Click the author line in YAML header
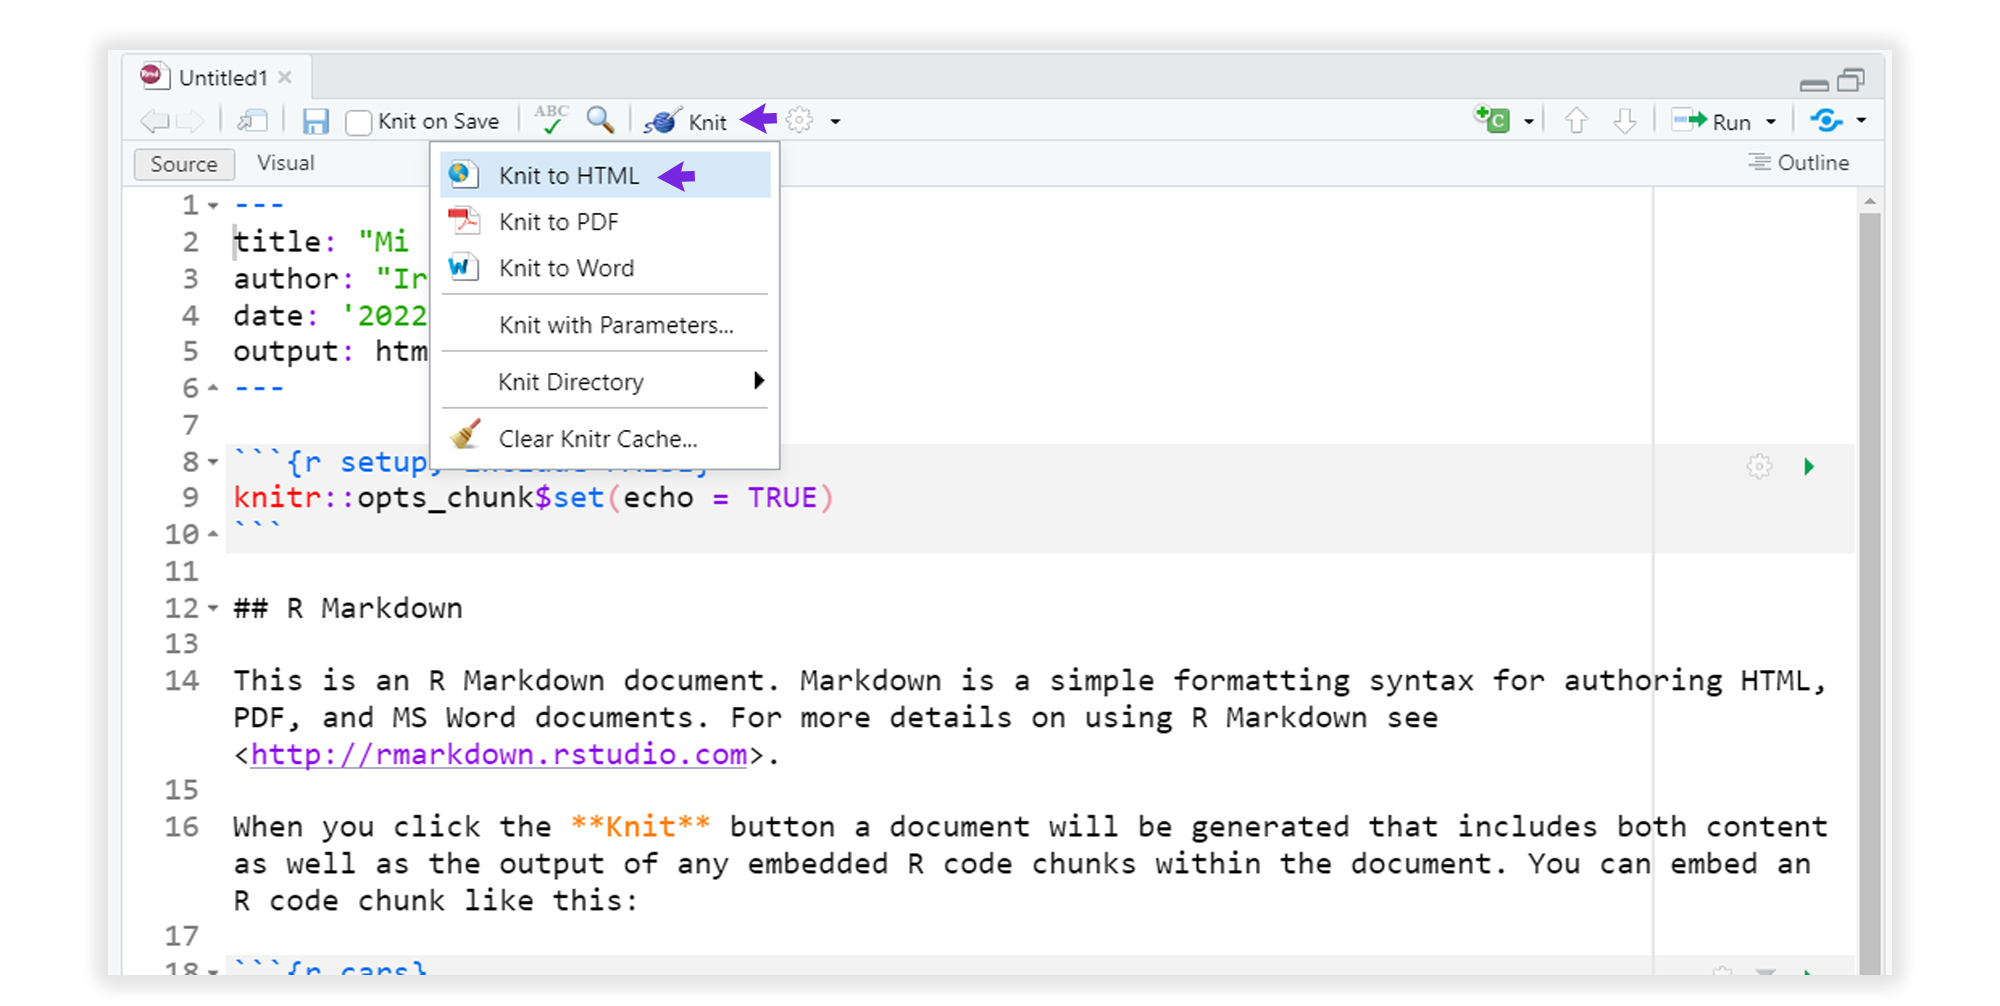Screen dimensions: 2000x1006 click(330, 278)
